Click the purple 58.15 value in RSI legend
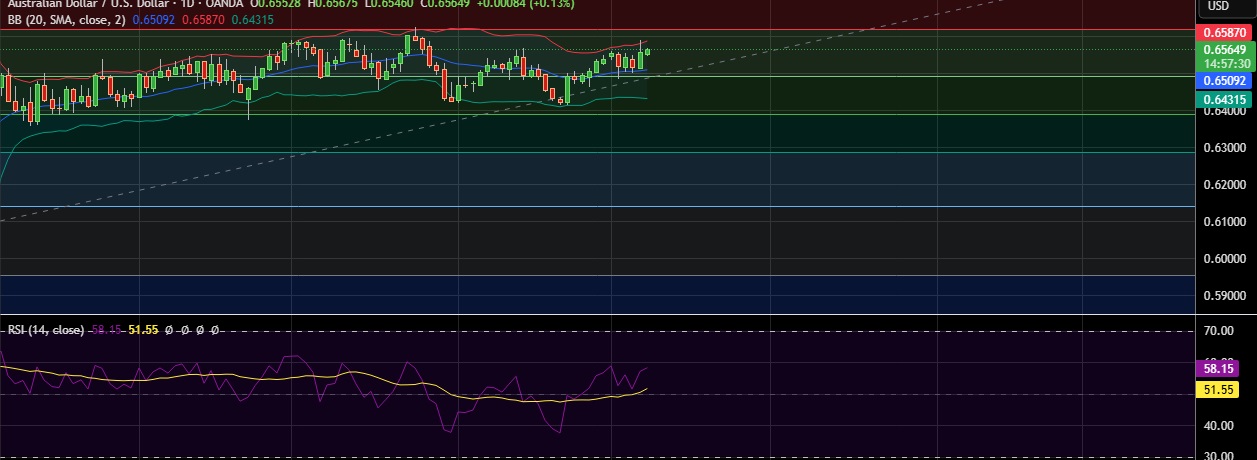 [107, 329]
